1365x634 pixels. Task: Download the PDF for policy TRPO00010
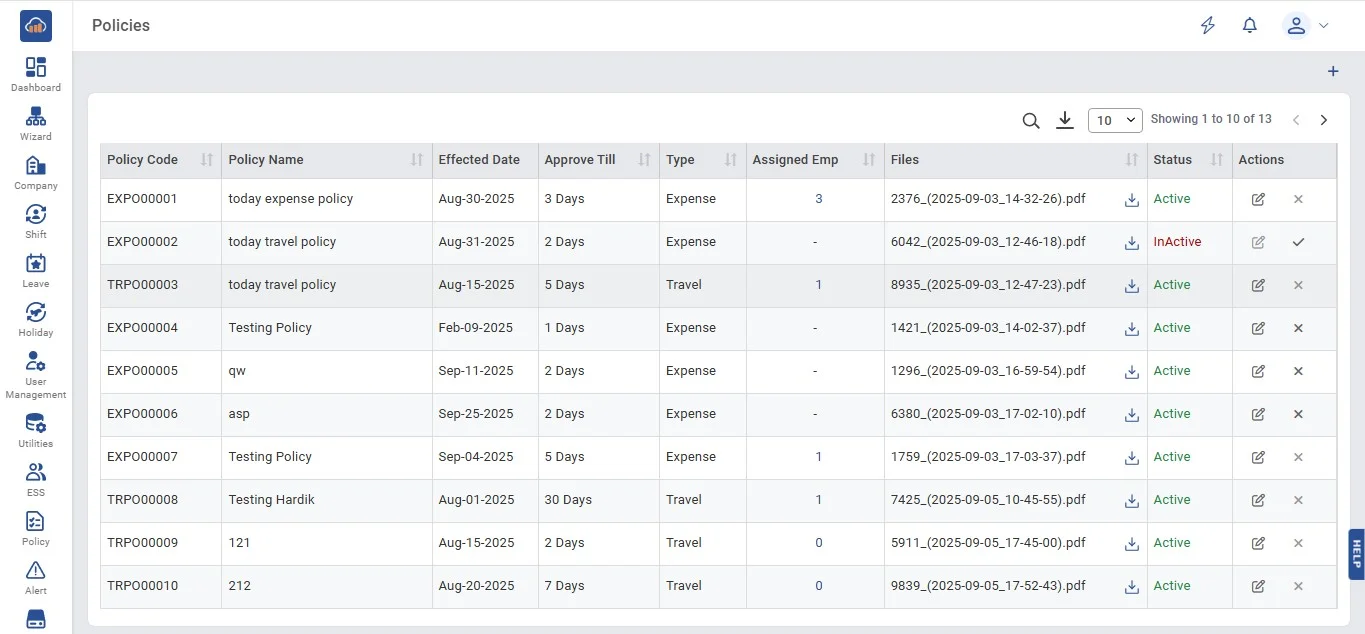point(1132,587)
